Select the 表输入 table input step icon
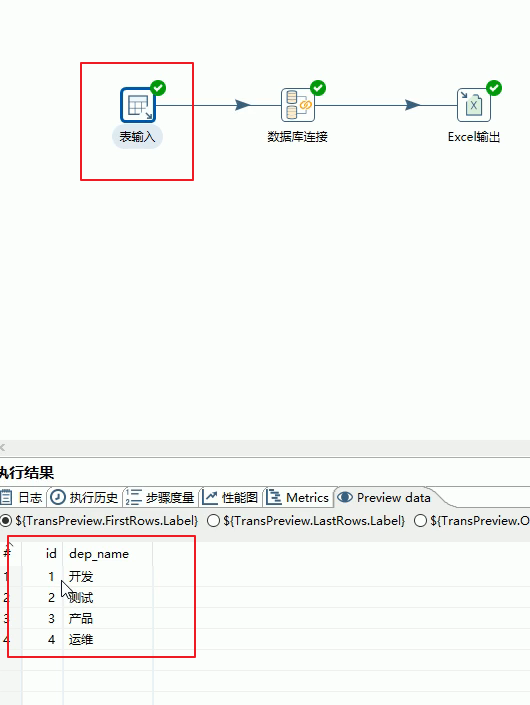Image resolution: width=530 pixels, height=705 pixels. point(138,105)
